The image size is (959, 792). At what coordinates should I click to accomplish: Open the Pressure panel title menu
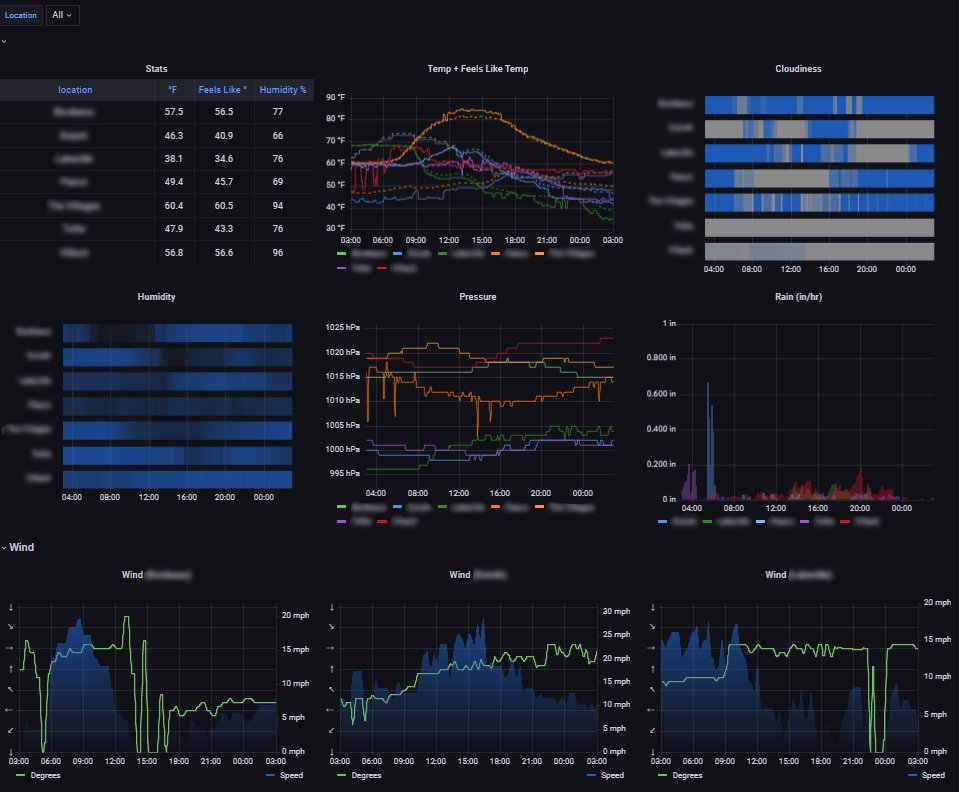(478, 297)
